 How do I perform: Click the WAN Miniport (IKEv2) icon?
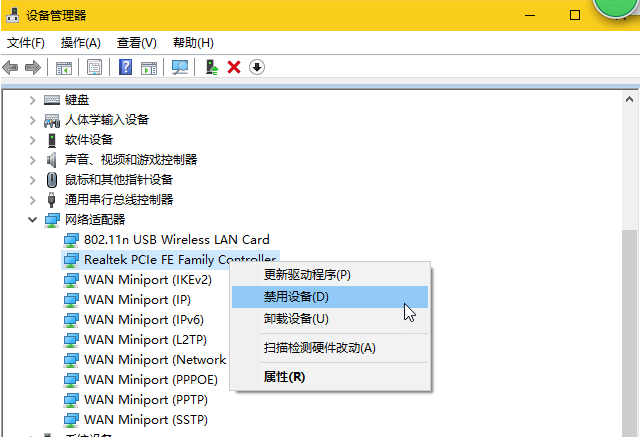[71, 280]
